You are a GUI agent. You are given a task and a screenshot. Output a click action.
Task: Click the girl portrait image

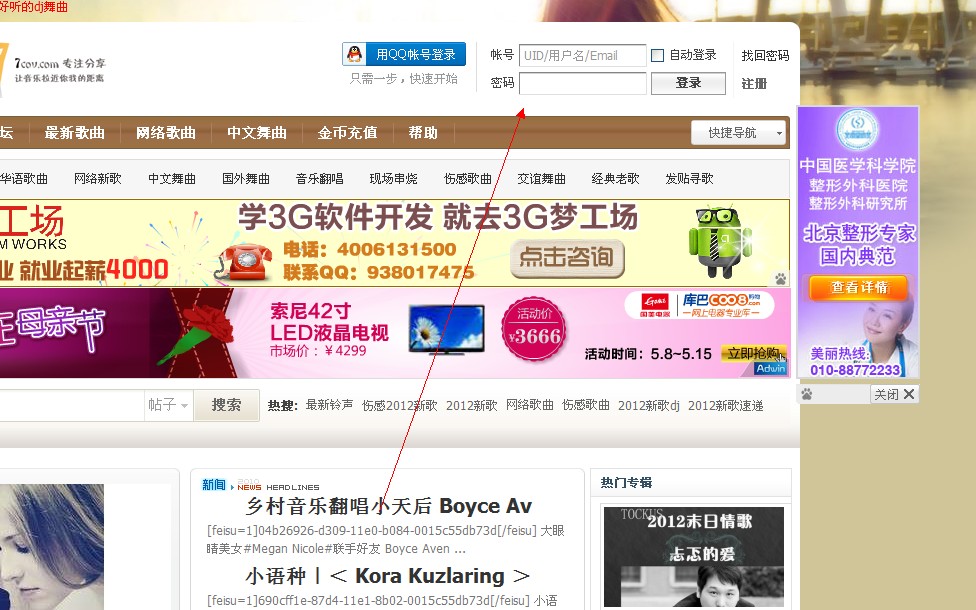point(52,547)
